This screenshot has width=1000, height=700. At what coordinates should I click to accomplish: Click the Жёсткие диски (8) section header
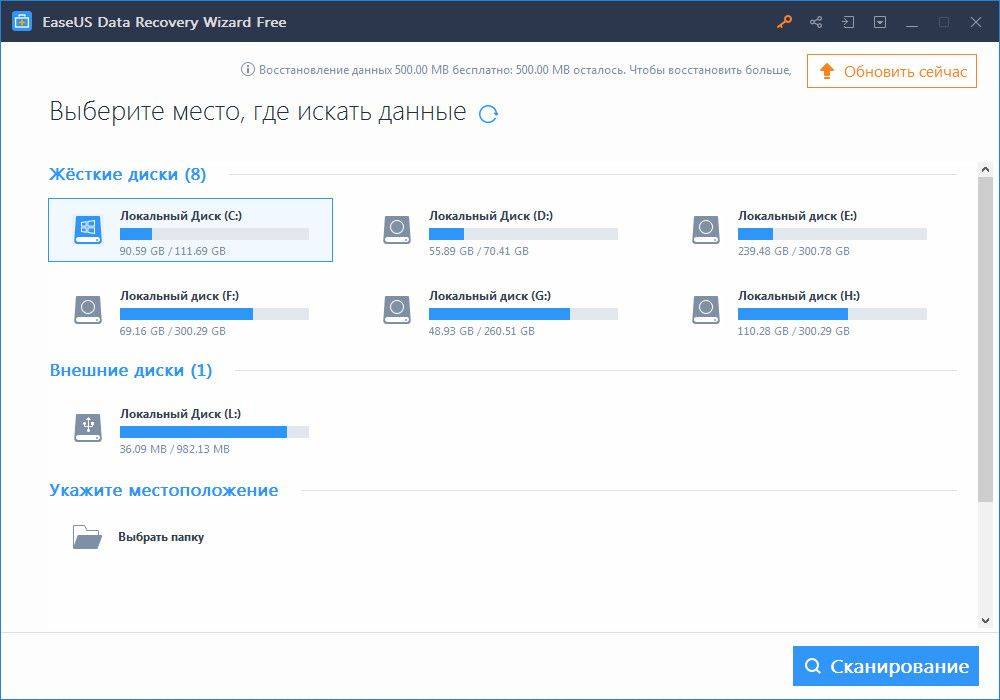click(x=128, y=174)
